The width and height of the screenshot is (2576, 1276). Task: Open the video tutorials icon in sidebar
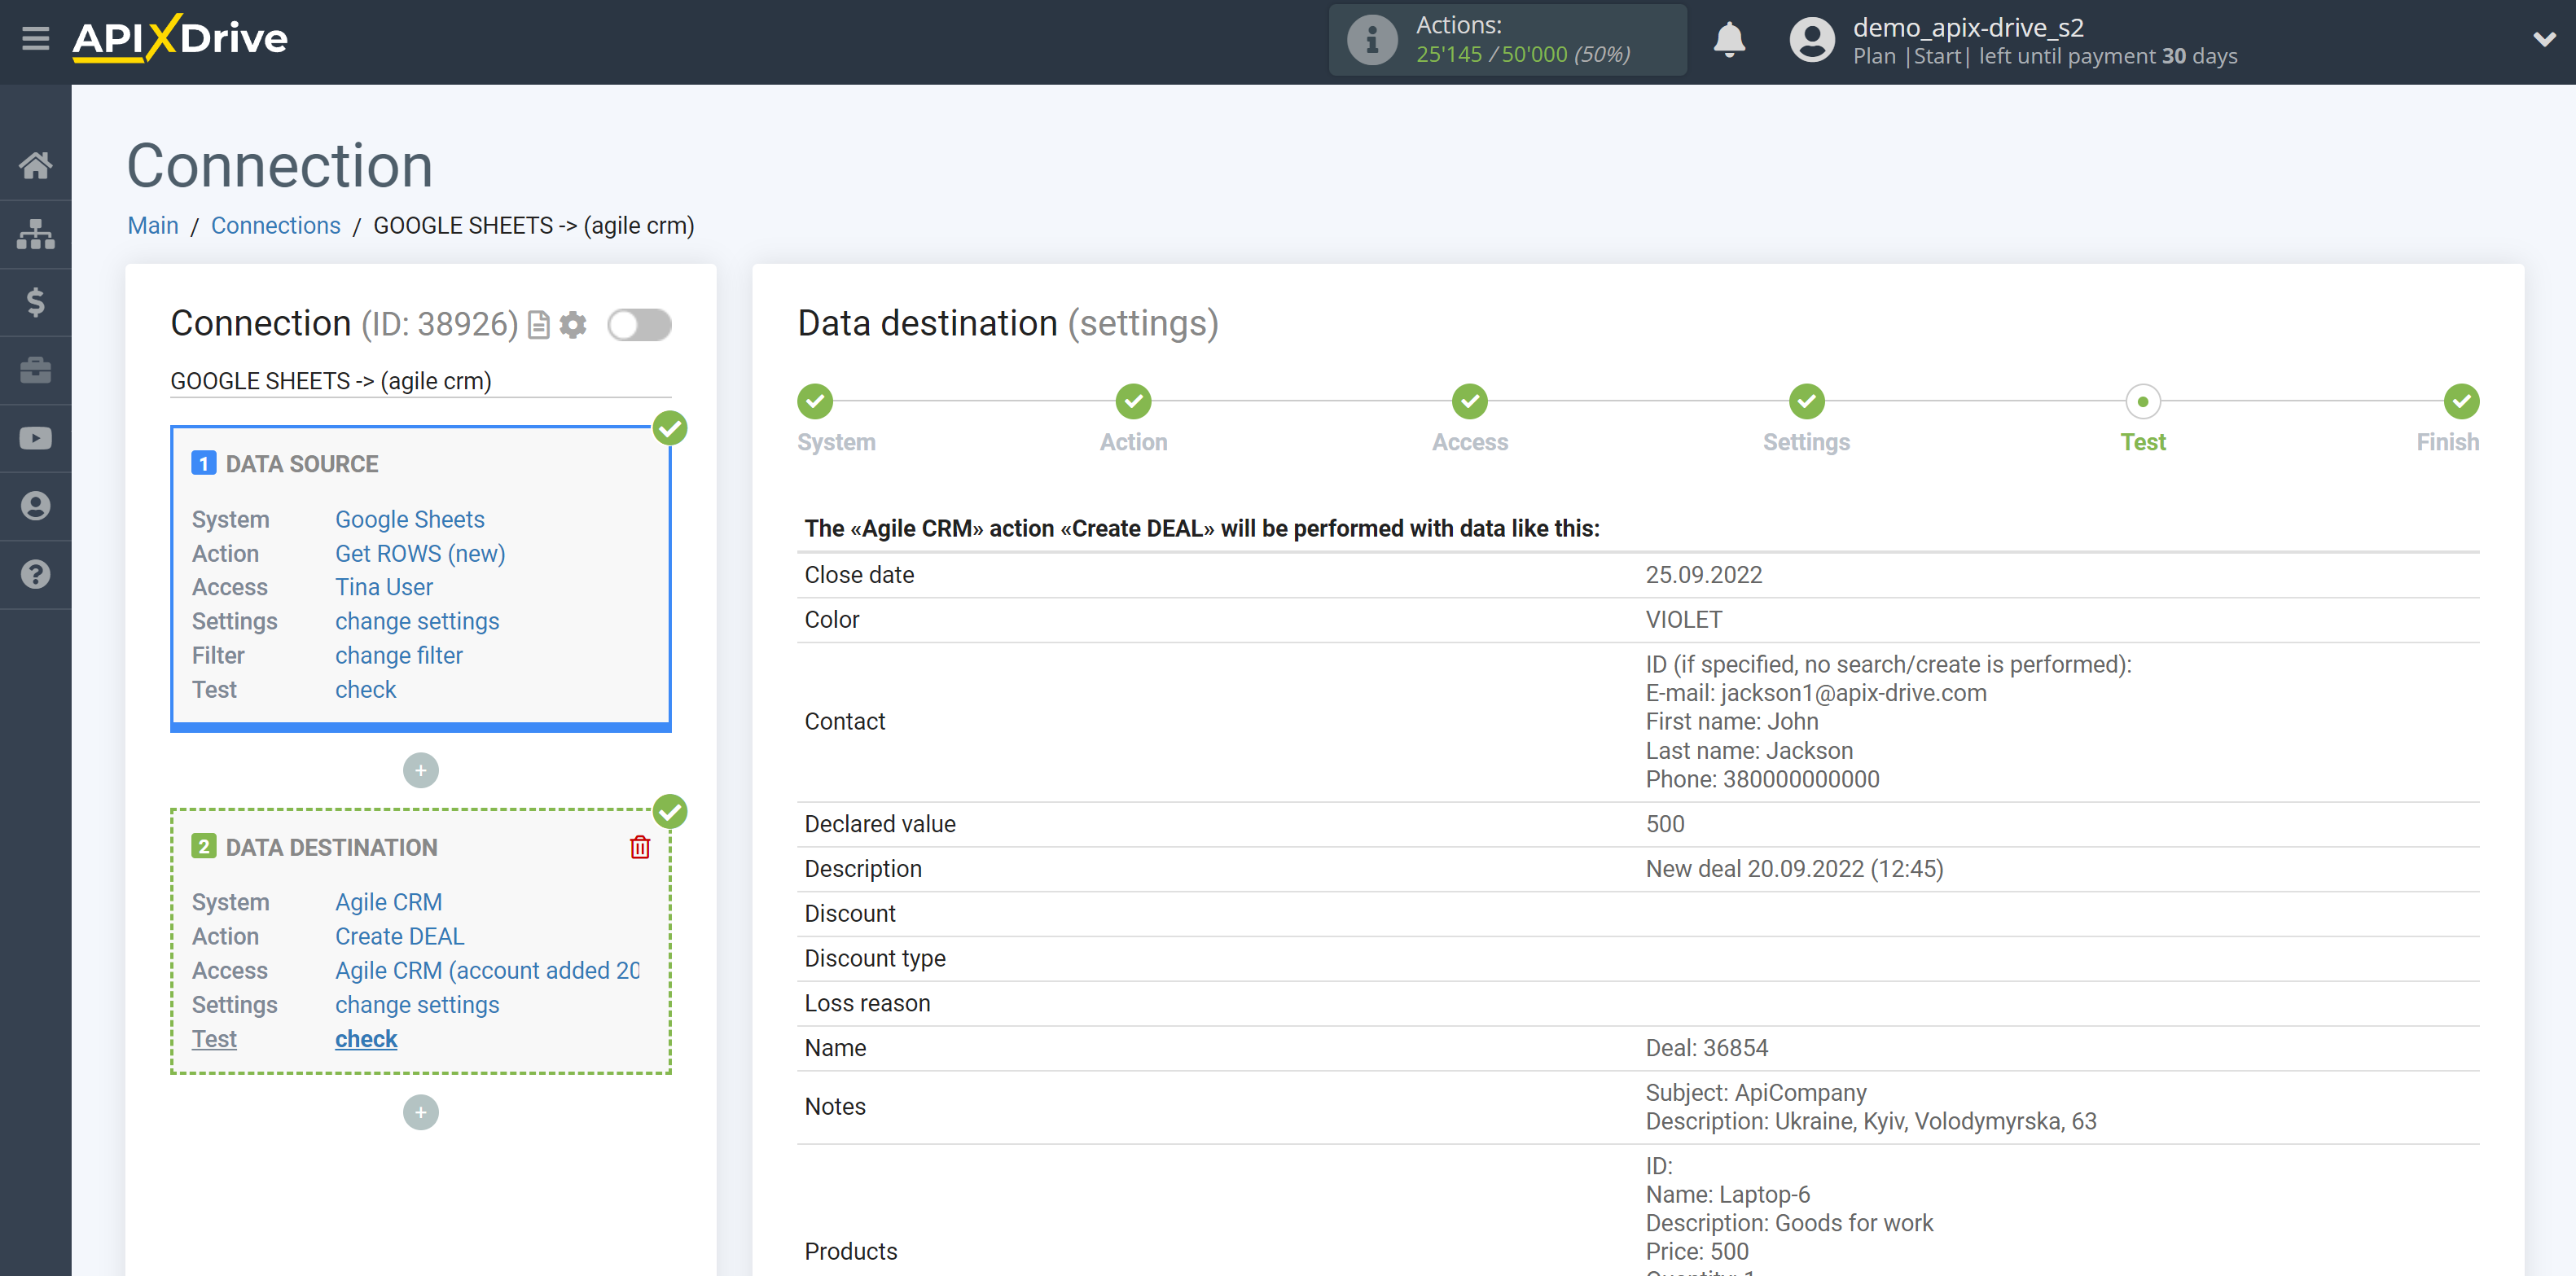pyautogui.click(x=36, y=438)
